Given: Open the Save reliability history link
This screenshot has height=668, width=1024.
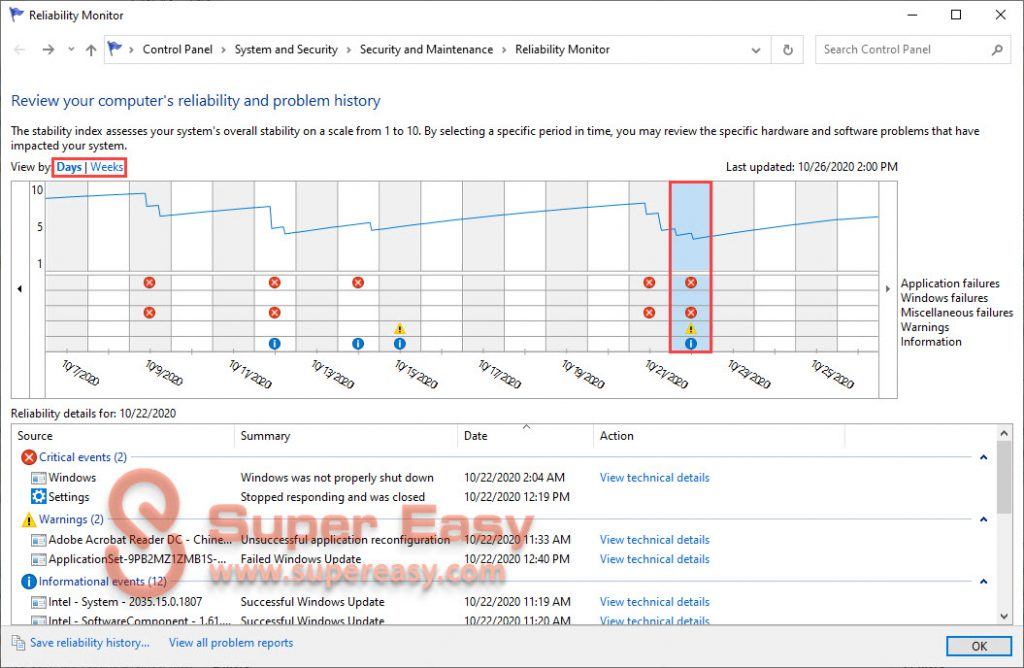Looking at the screenshot, I should (x=89, y=643).
